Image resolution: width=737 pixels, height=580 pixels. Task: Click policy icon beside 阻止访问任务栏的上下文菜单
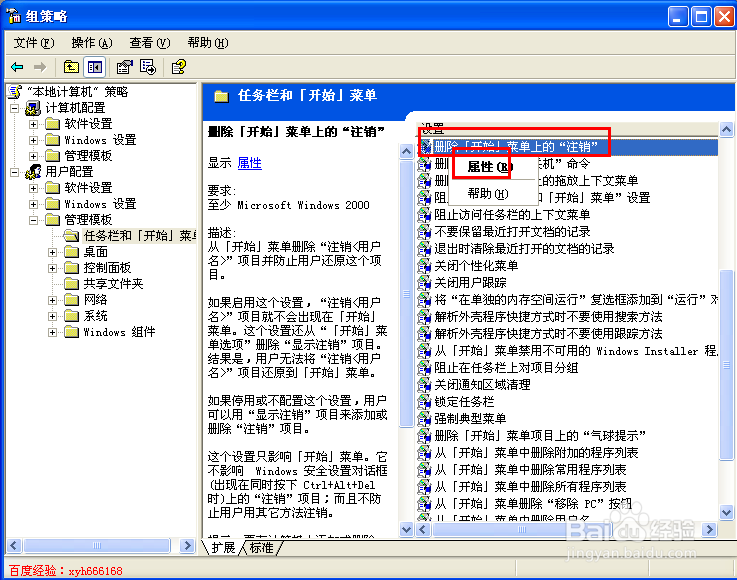click(424, 215)
